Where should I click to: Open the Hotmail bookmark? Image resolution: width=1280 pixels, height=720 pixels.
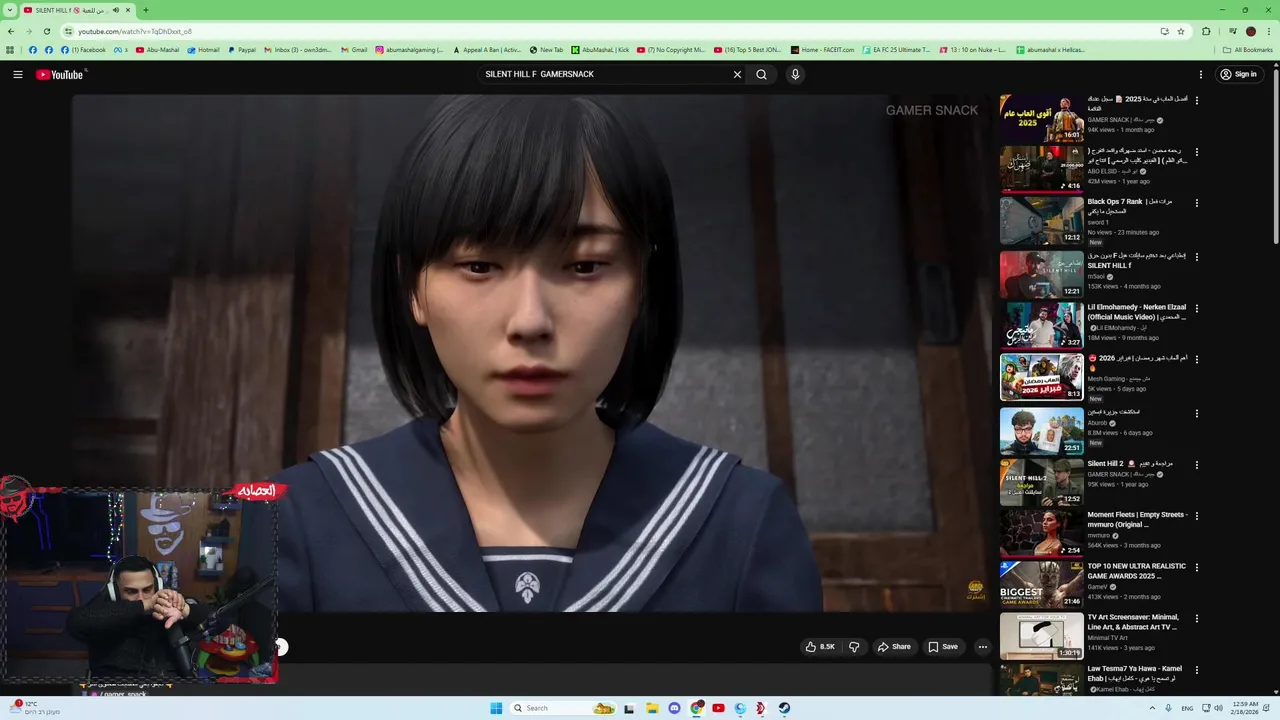203,50
